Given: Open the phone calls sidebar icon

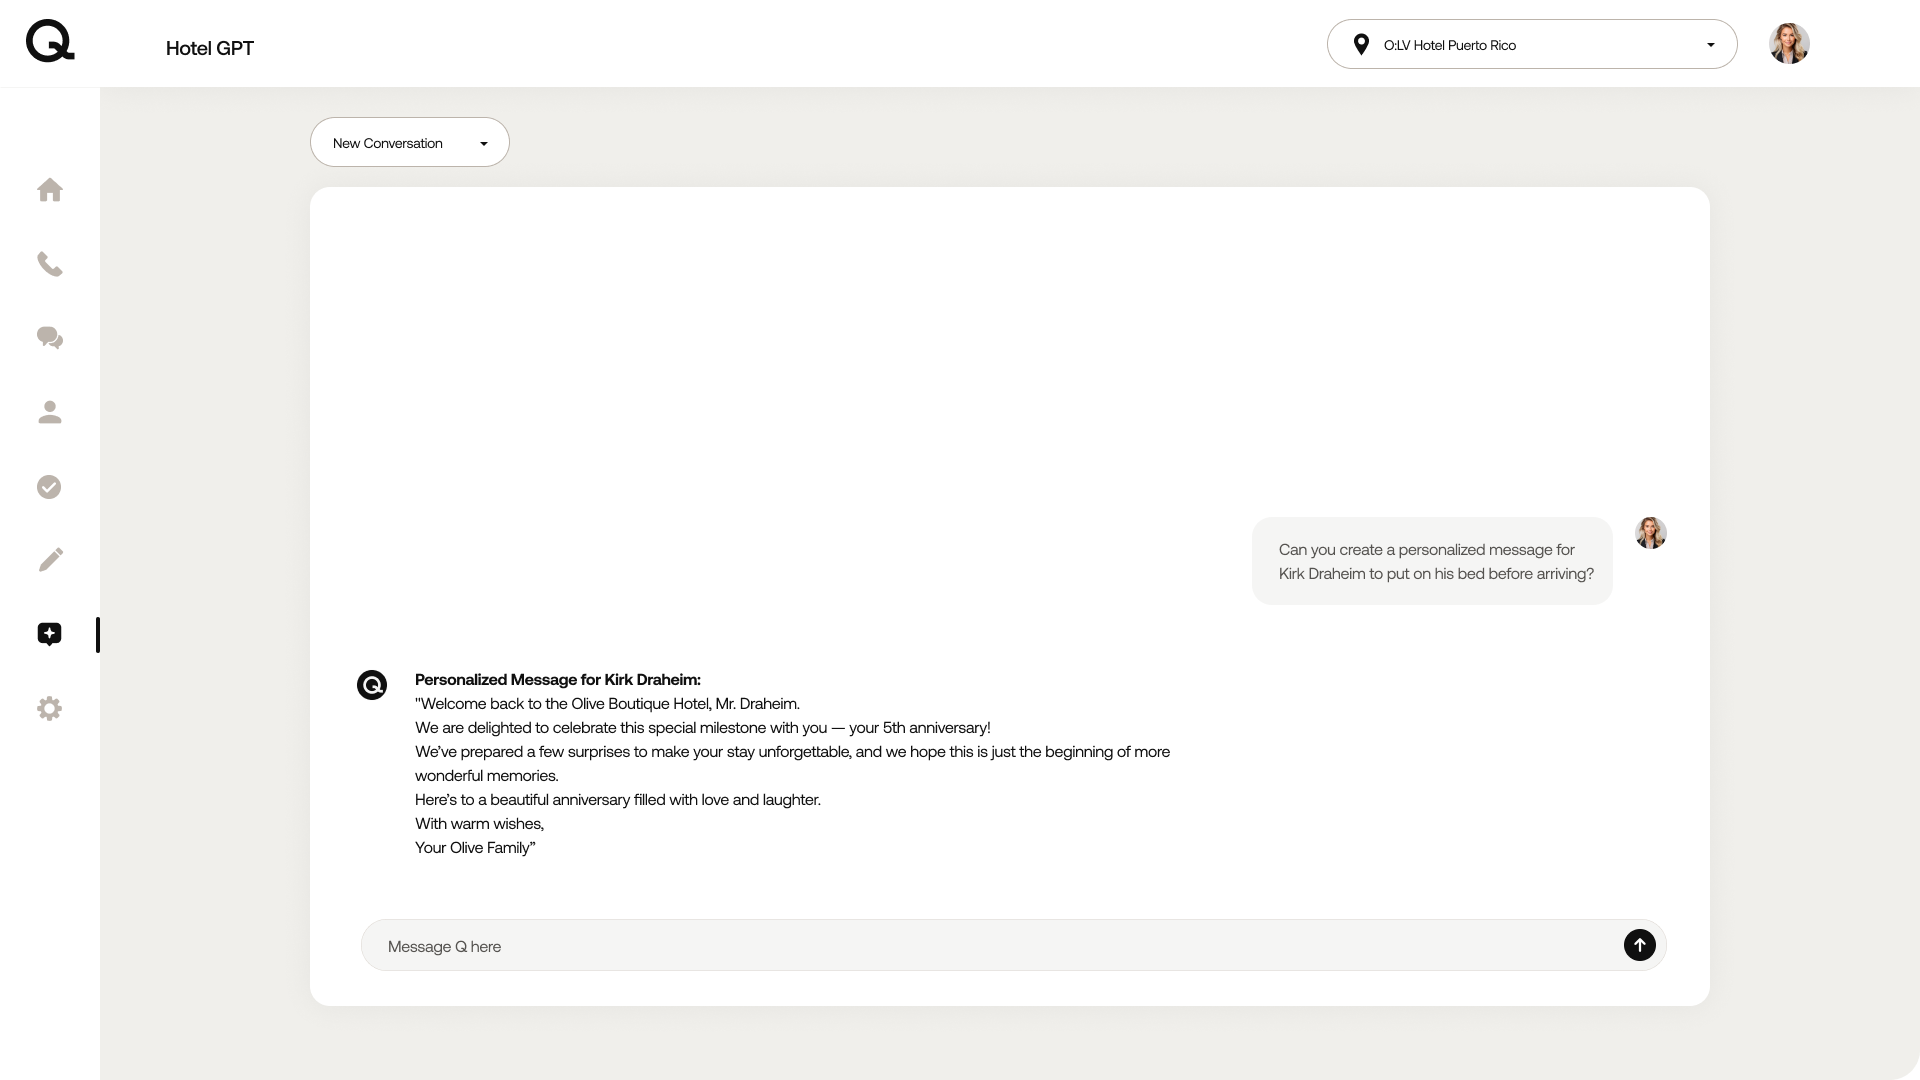Looking at the screenshot, I should click(50, 264).
